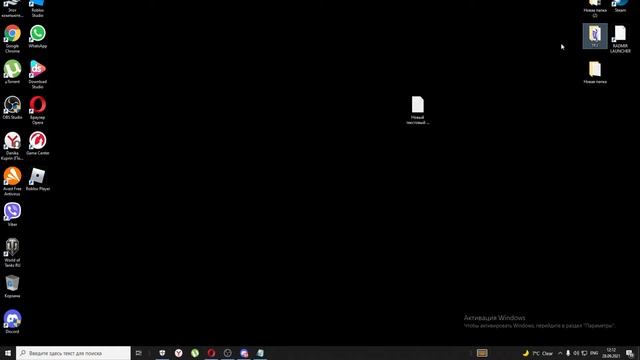Open the Opera browser desktop shortcut
Screen dimensions: 640x360
click(38, 110)
